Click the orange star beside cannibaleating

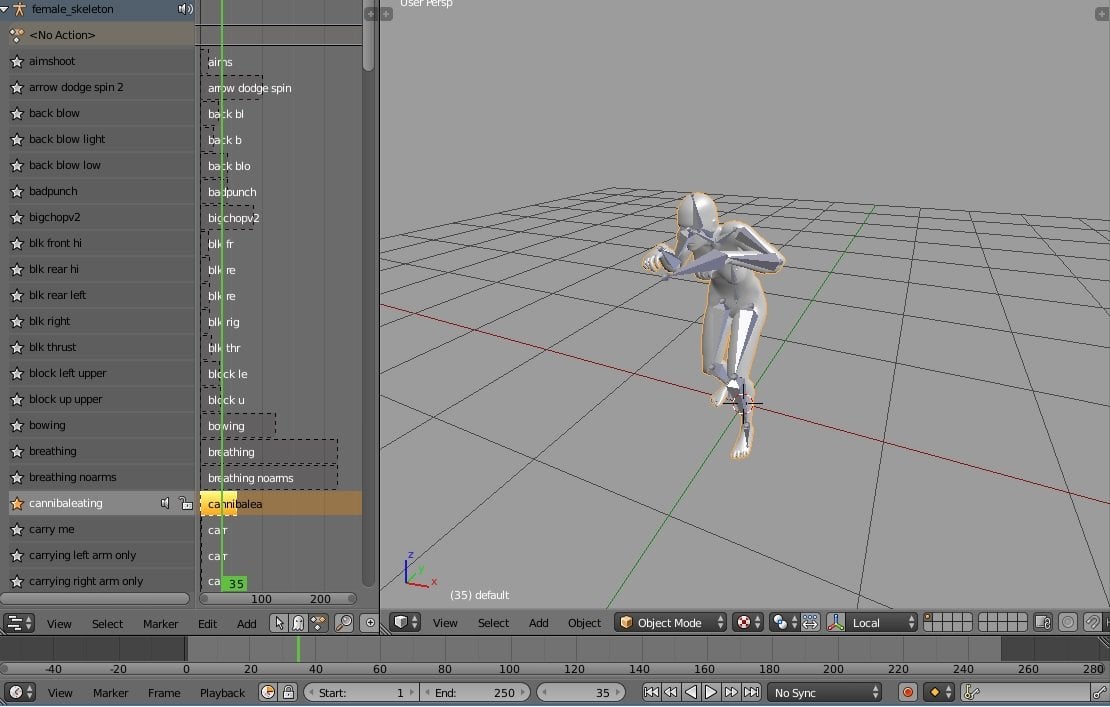coord(17,504)
